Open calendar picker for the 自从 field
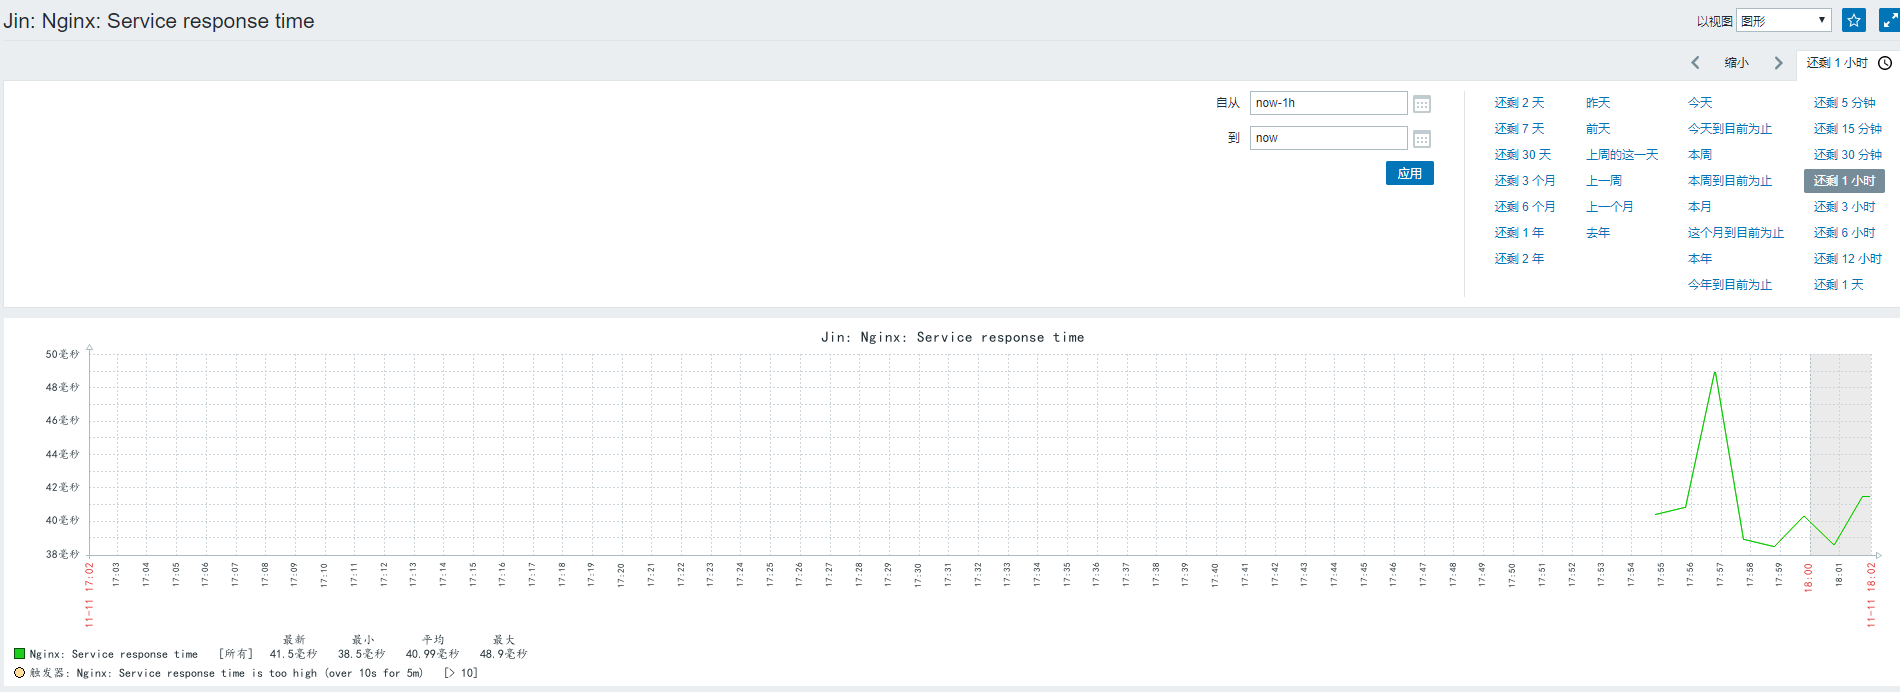Screen dimensions: 1900x692 pos(1422,104)
